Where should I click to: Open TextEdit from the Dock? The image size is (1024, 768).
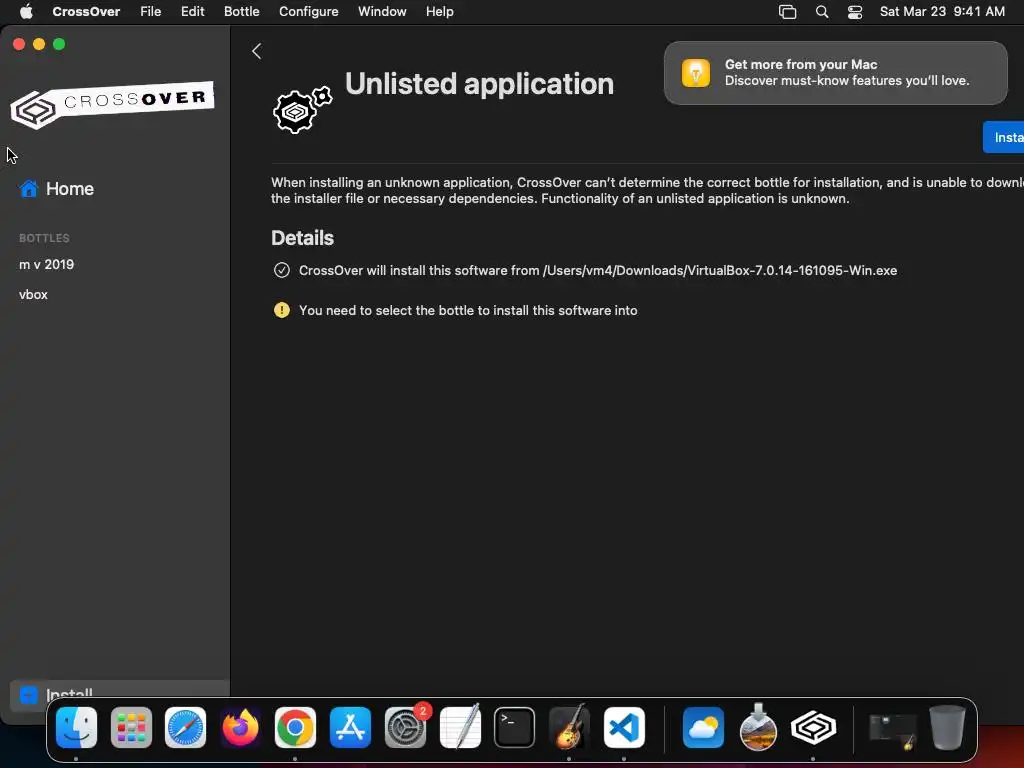coord(460,728)
